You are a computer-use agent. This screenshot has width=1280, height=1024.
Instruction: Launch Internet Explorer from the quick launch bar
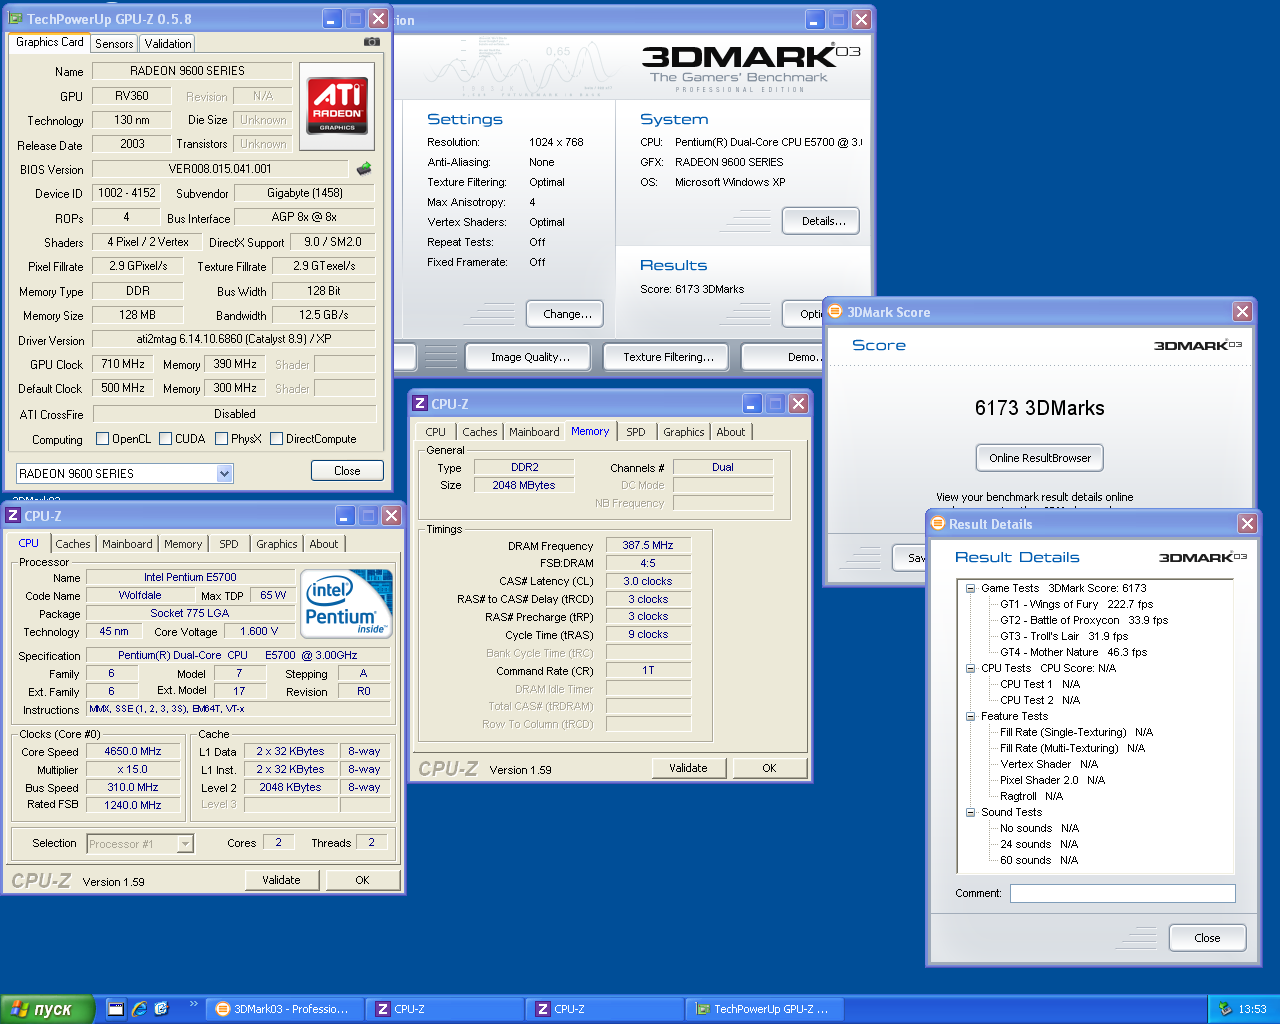click(139, 1009)
